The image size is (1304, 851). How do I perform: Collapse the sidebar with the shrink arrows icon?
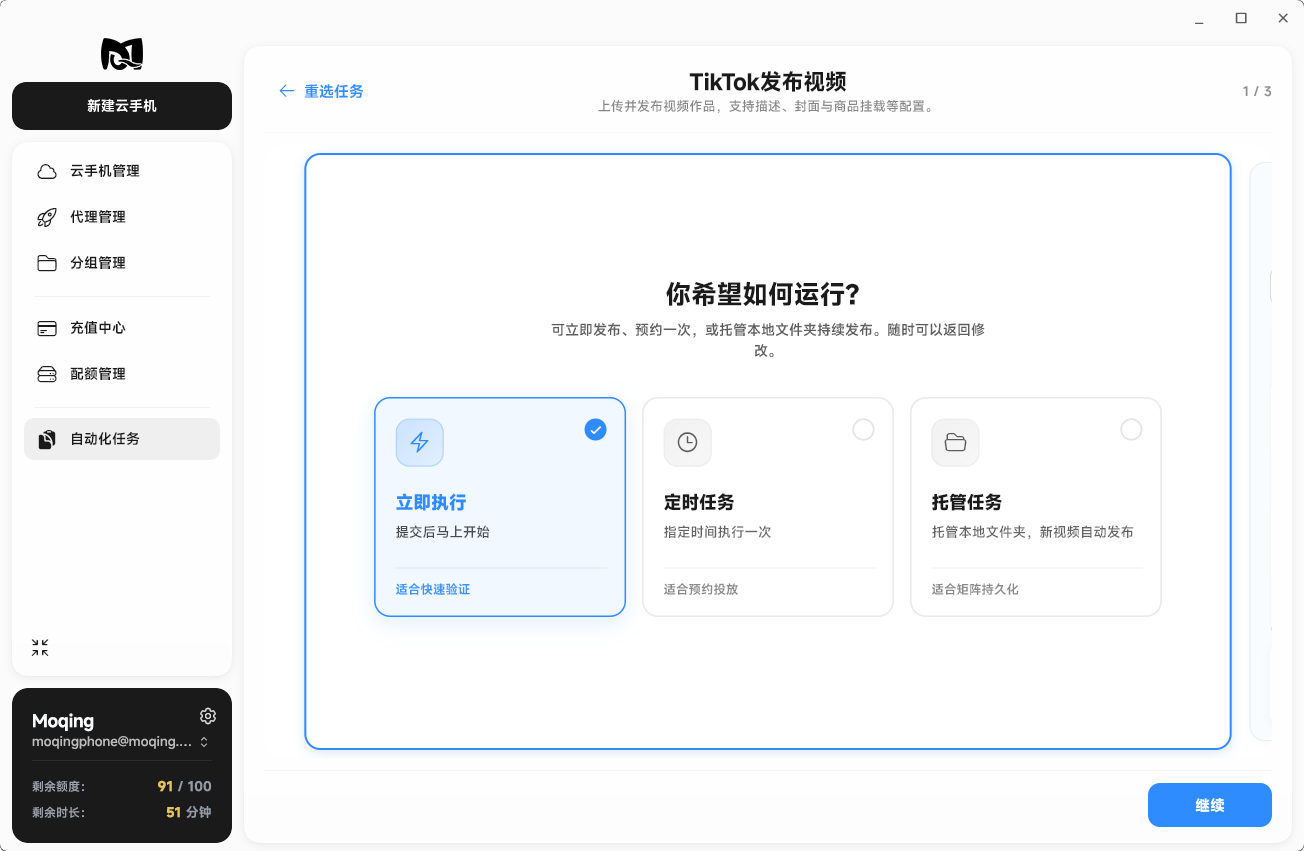click(40, 648)
